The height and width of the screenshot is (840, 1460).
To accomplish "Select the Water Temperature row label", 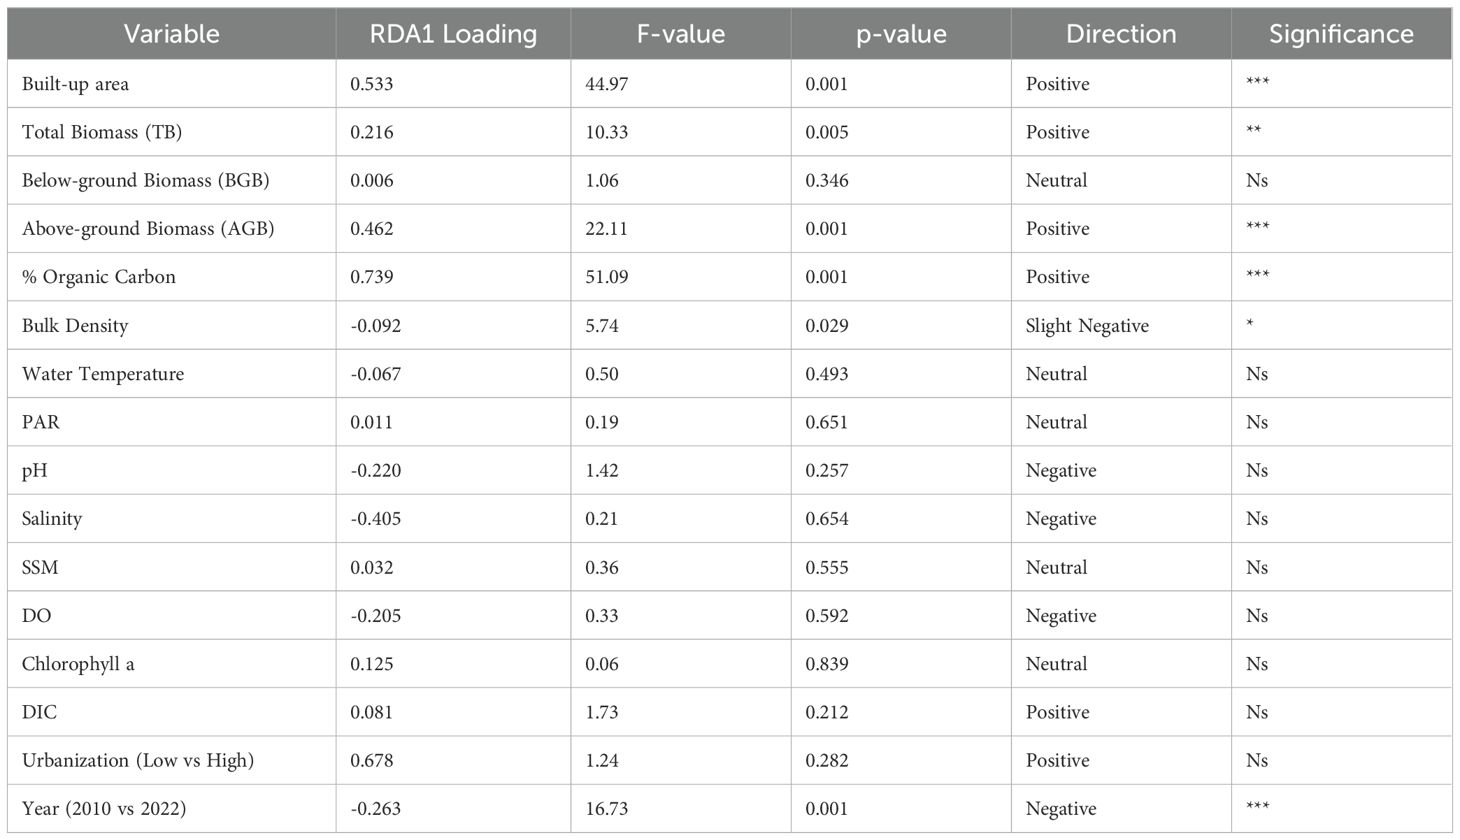I will (103, 374).
